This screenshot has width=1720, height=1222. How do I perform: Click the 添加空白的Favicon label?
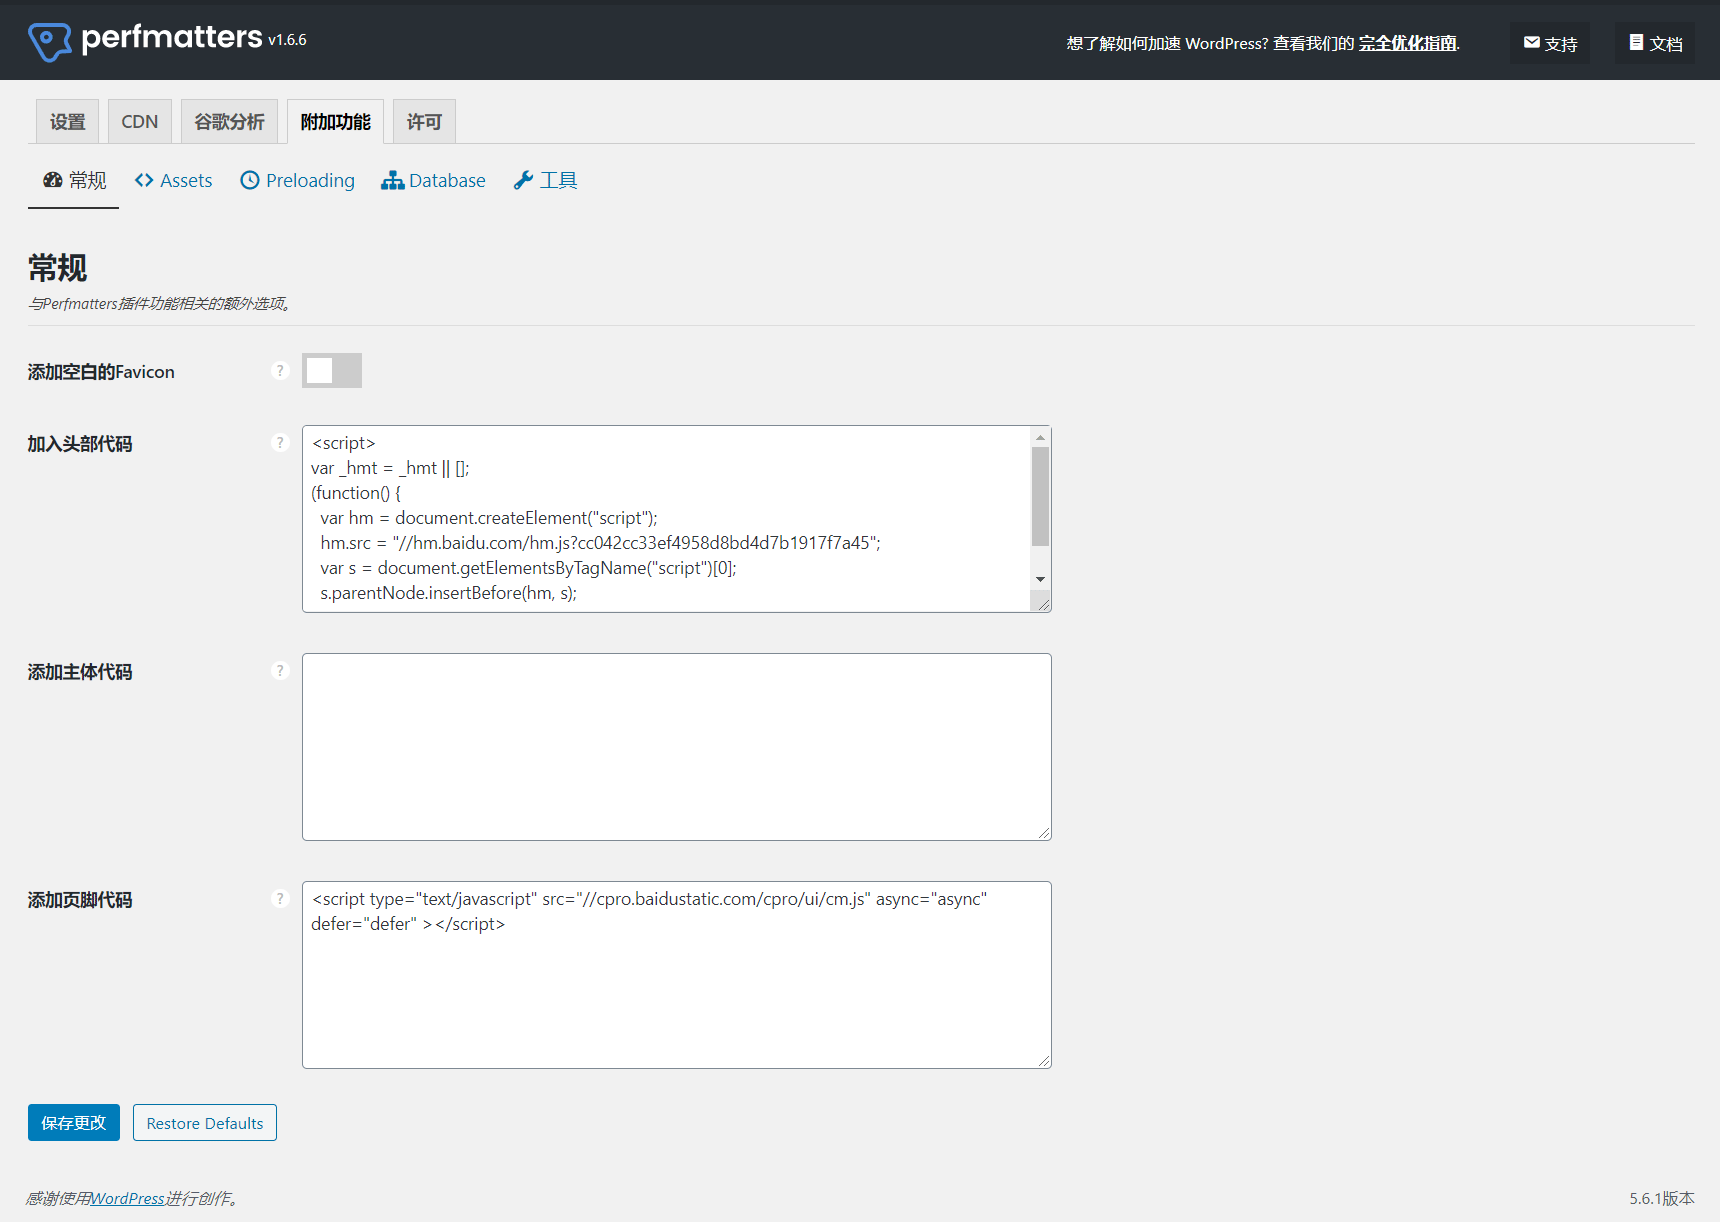pyautogui.click(x=101, y=372)
